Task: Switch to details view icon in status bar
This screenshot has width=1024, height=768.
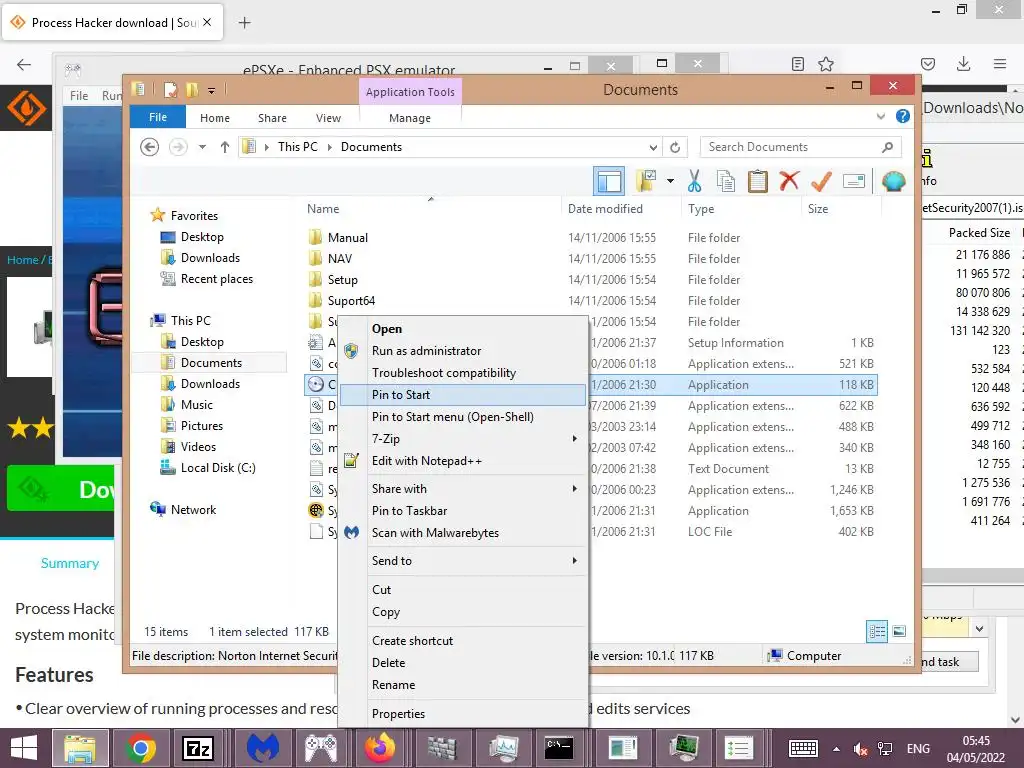Action: point(877,631)
